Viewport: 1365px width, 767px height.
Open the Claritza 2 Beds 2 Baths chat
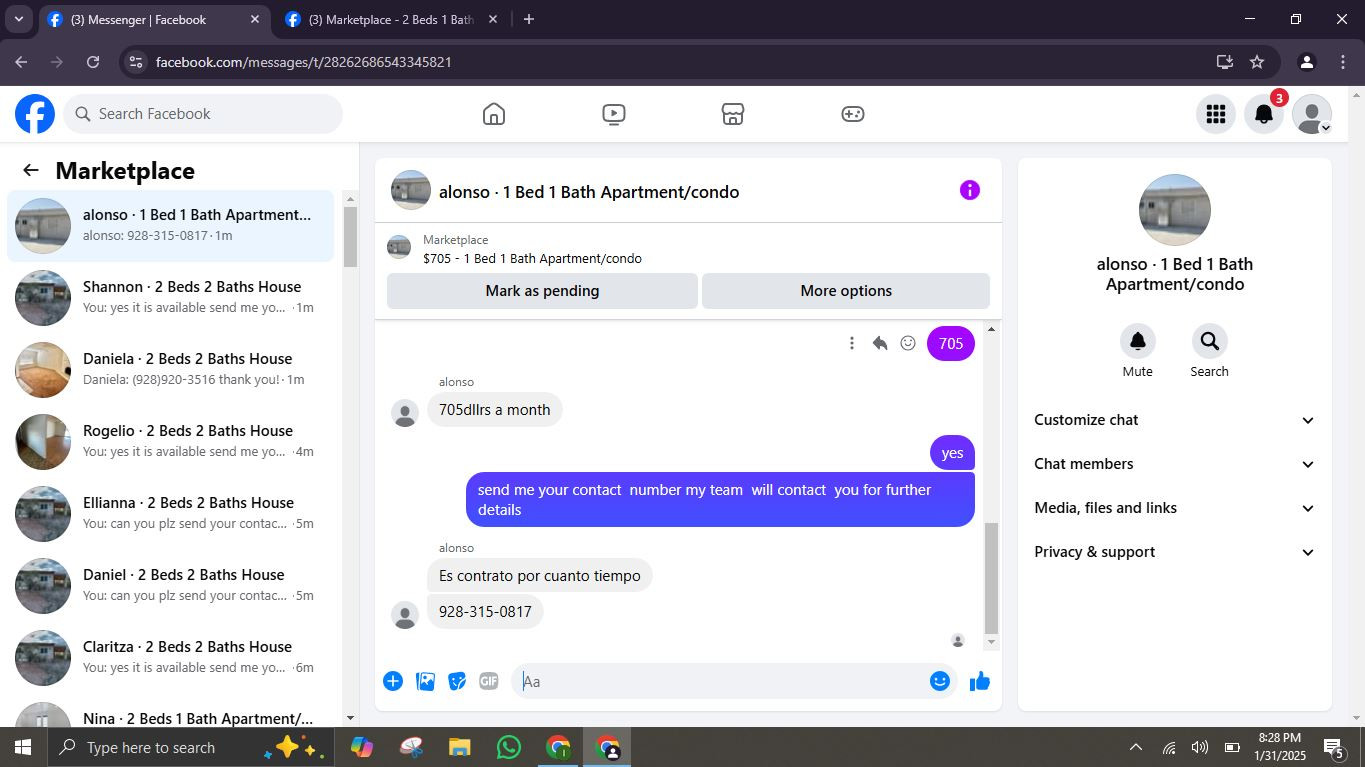point(171,658)
